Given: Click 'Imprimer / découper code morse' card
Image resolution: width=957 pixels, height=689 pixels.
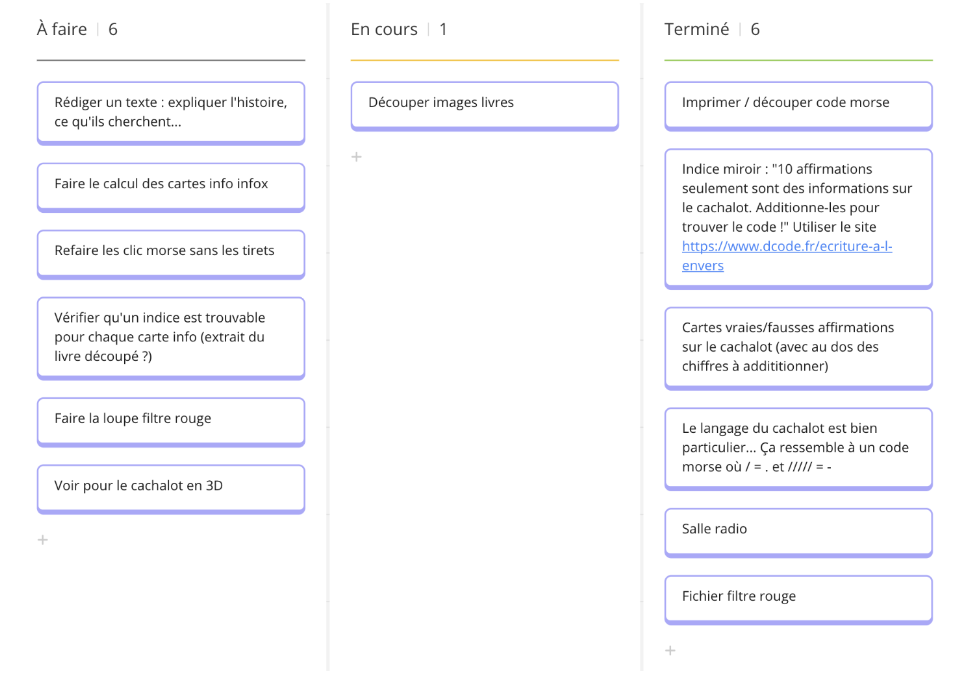Looking at the screenshot, I should [x=798, y=103].
